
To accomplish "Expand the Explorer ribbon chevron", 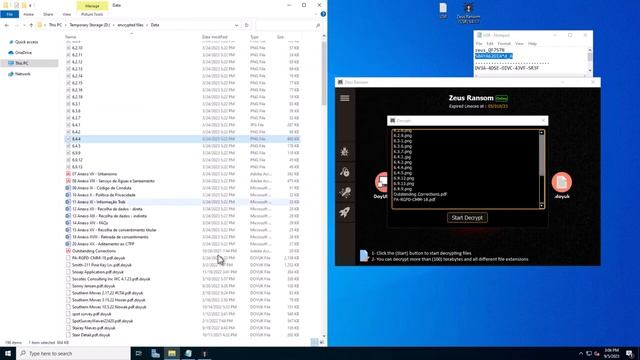I will coord(316,14).
